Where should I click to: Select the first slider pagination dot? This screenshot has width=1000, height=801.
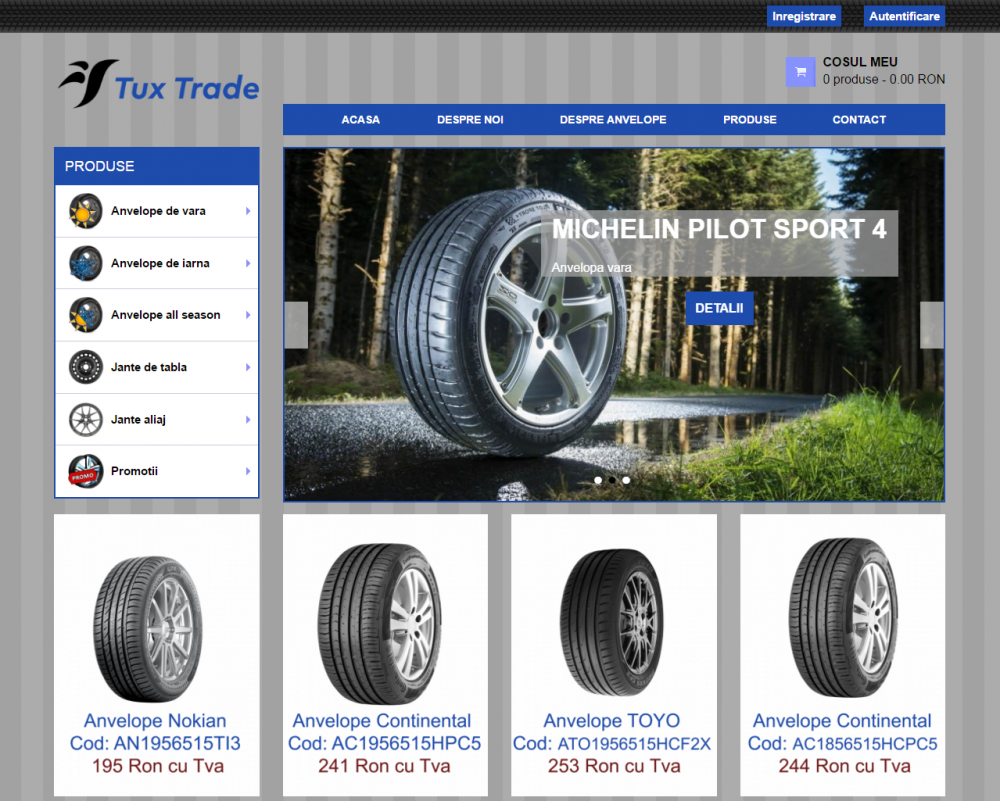(598, 480)
